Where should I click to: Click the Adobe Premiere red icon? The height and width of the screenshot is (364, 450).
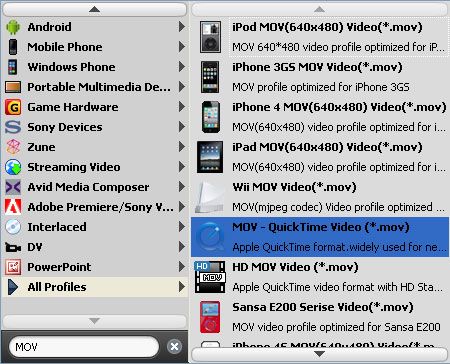13,207
